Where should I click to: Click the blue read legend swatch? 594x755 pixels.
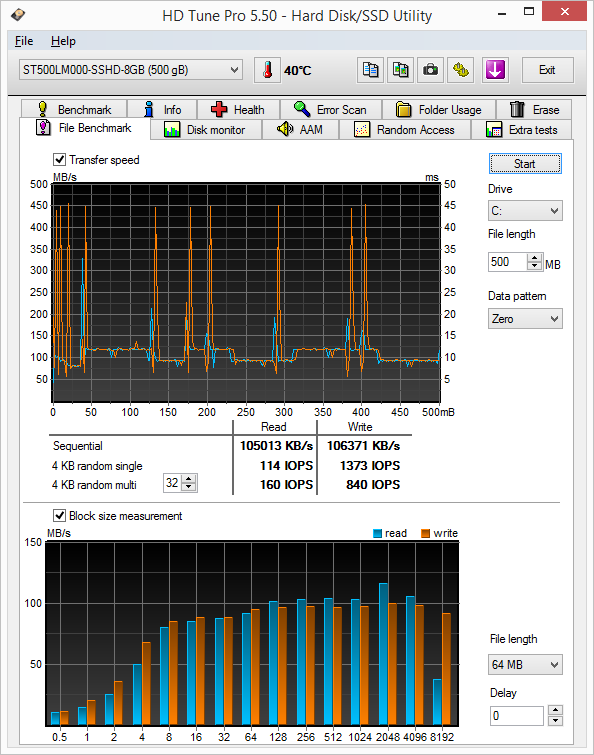(377, 533)
